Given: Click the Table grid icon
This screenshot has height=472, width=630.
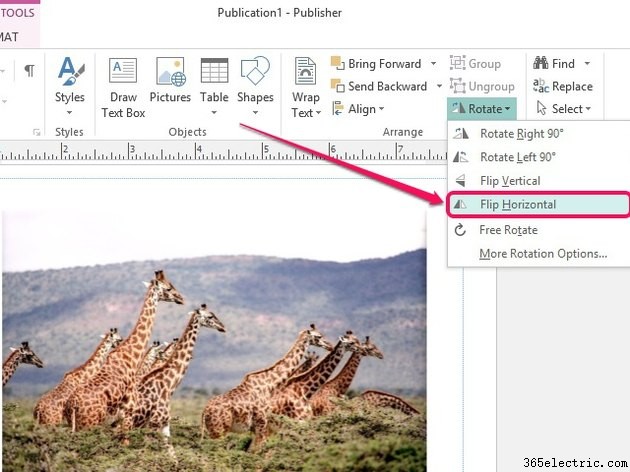Looking at the screenshot, I should [x=214, y=70].
